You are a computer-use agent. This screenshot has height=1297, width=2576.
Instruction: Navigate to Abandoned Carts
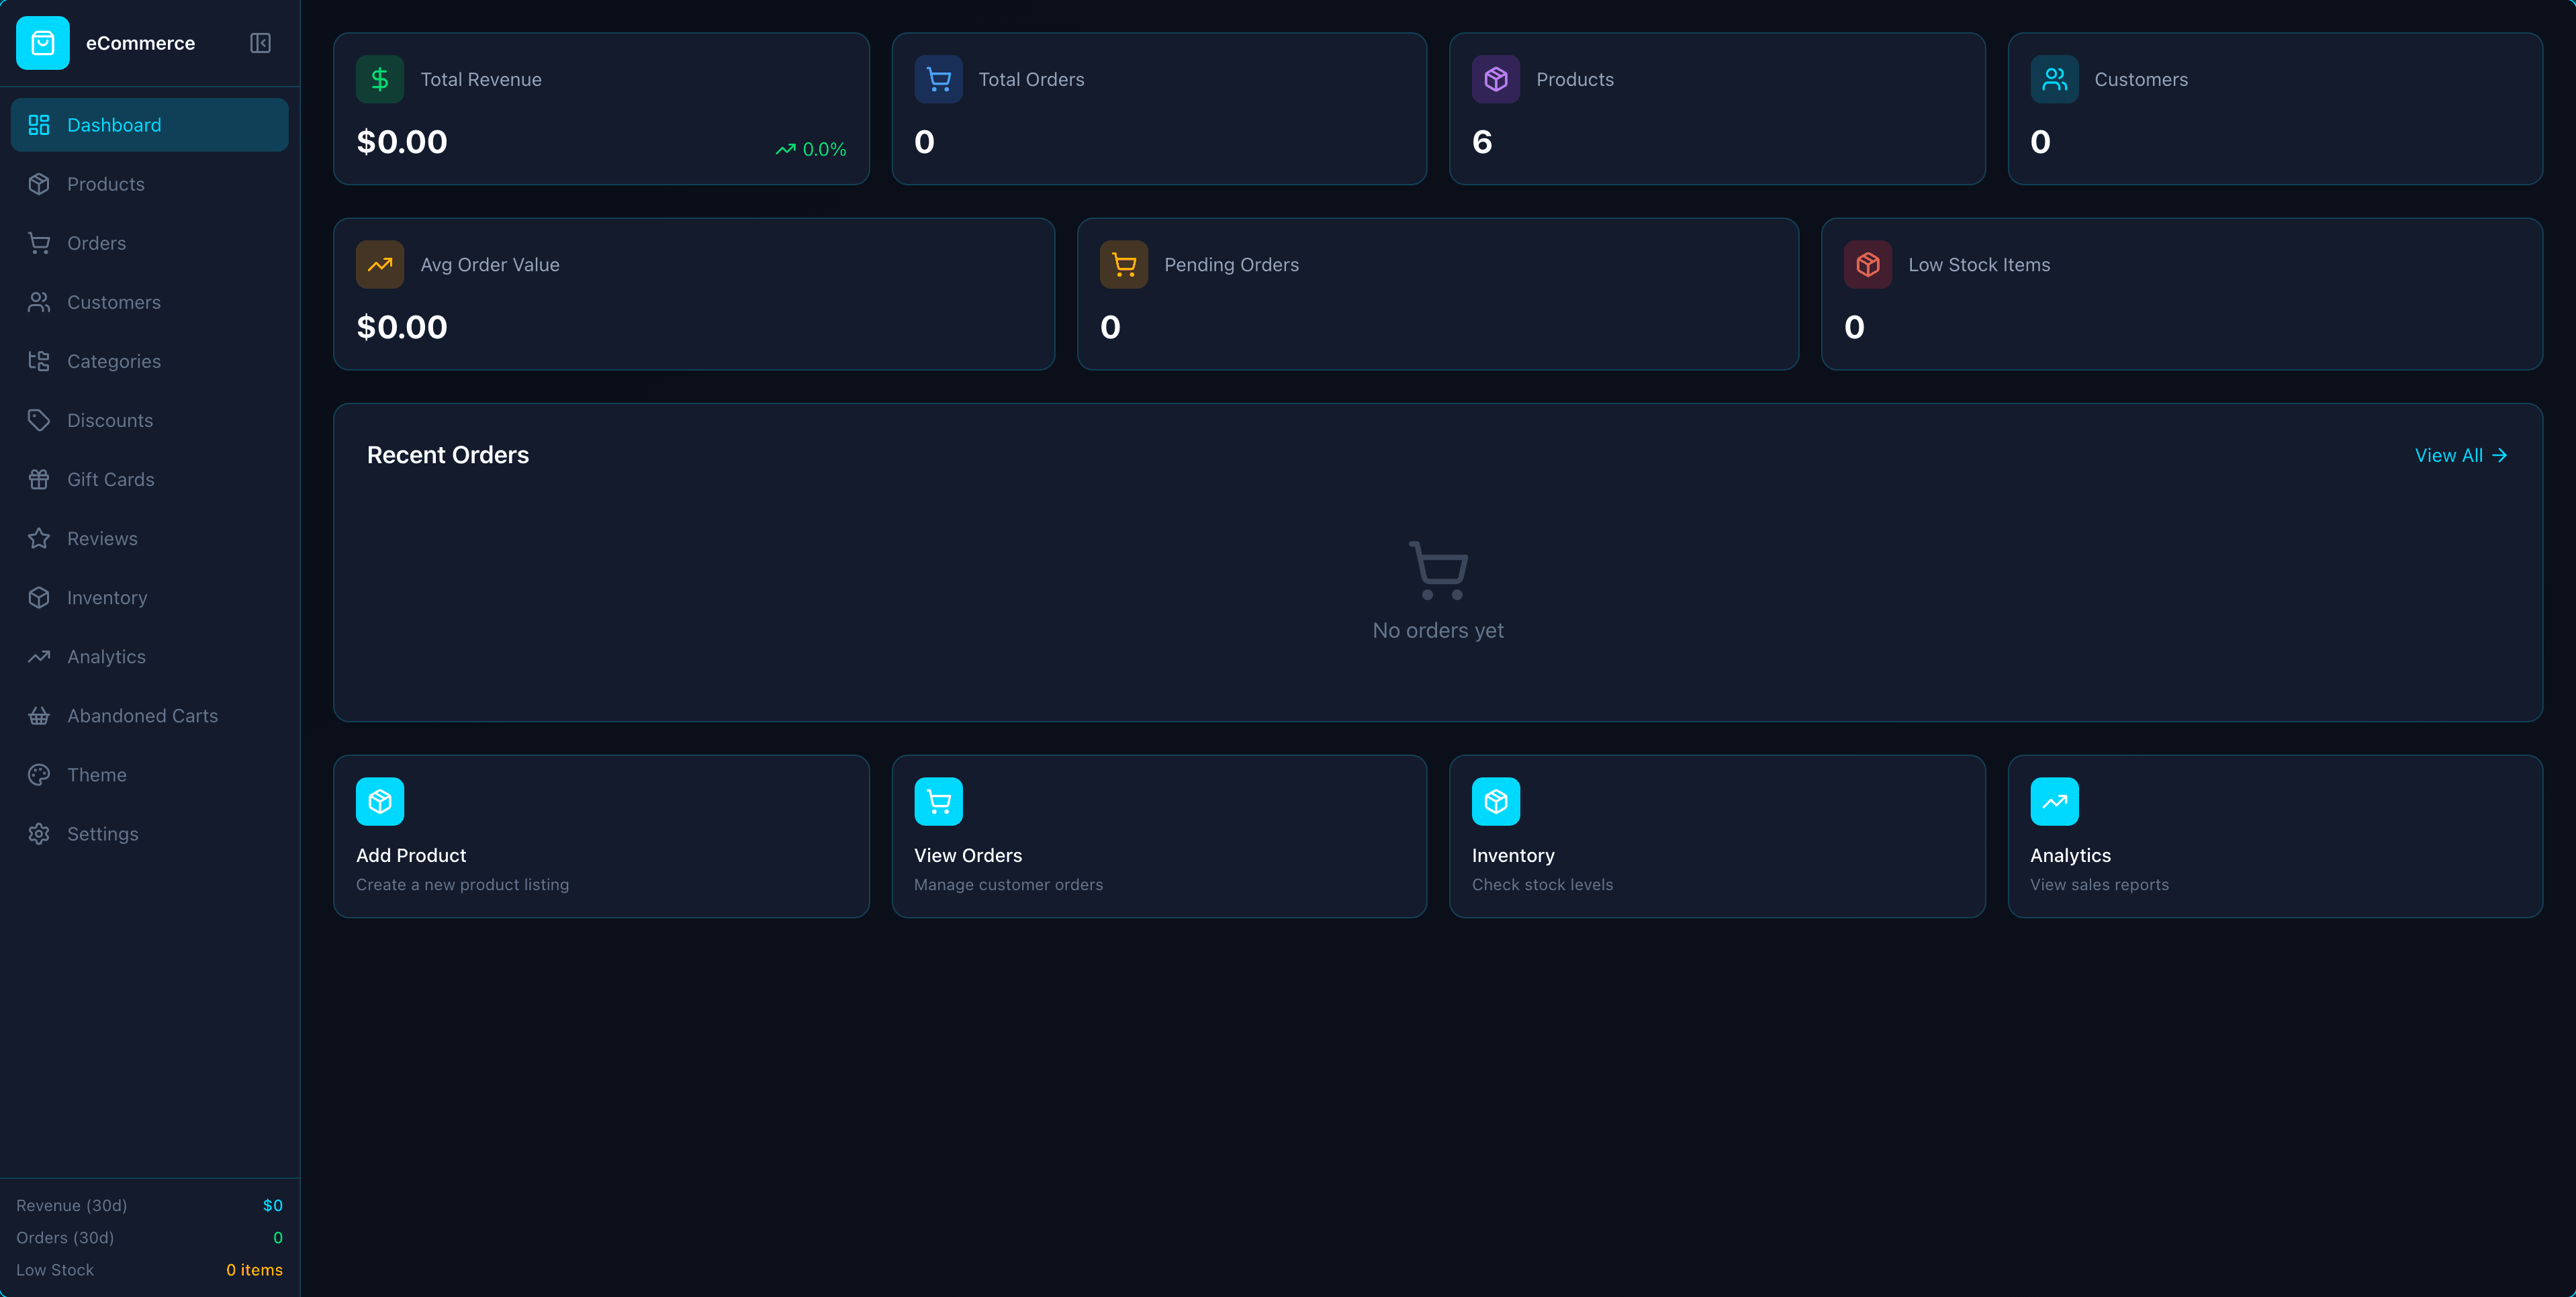pyautogui.click(x=142, y=715)
